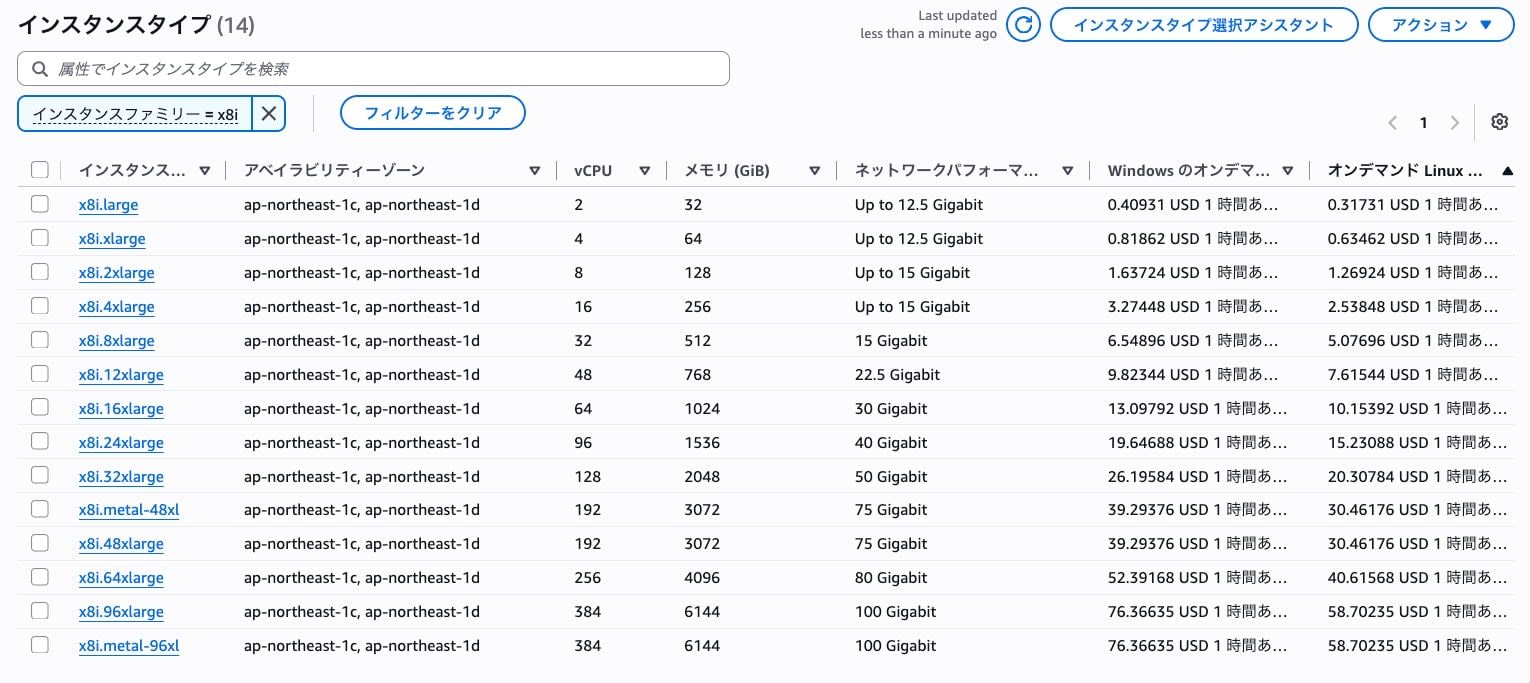Open table preferences gear icon
This screenshot has width=1530, height=683.
[x=1499, y=122]
